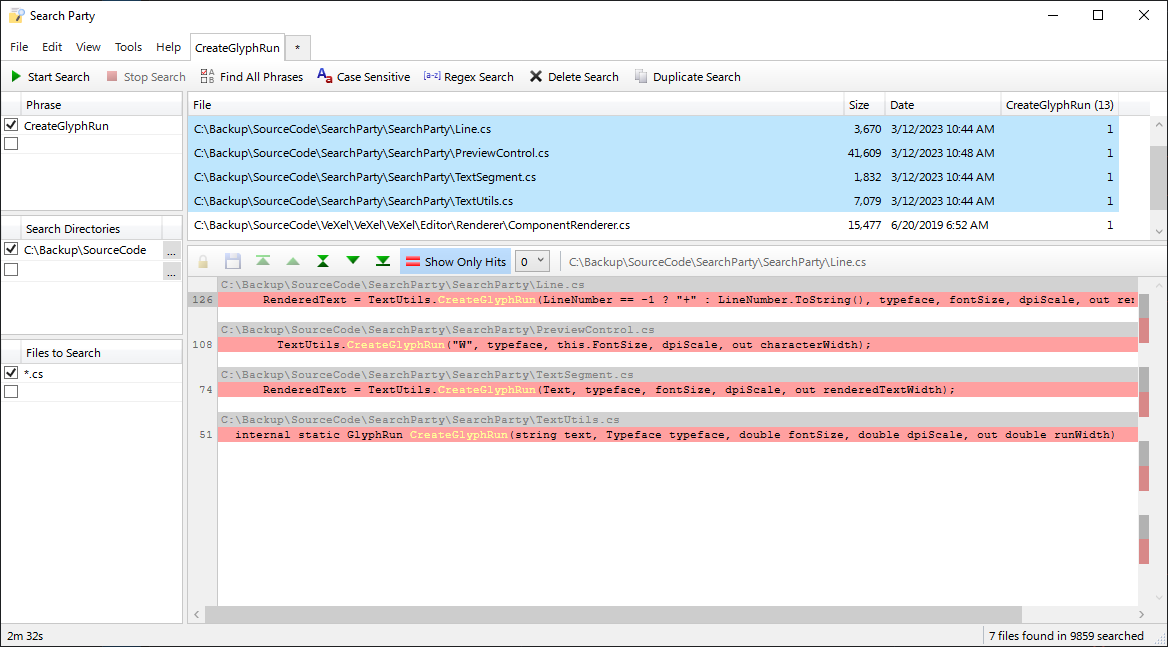Open the Help menu

168,47
